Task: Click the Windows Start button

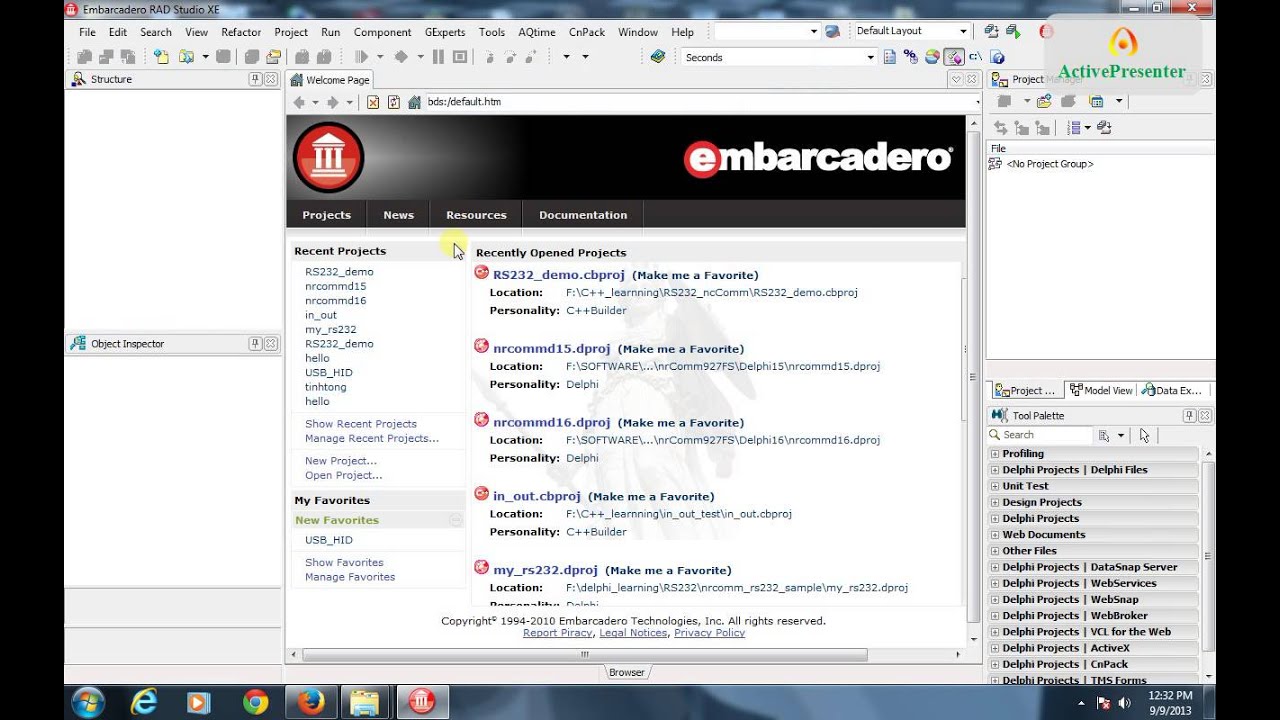Action: (x=87, y=703)
